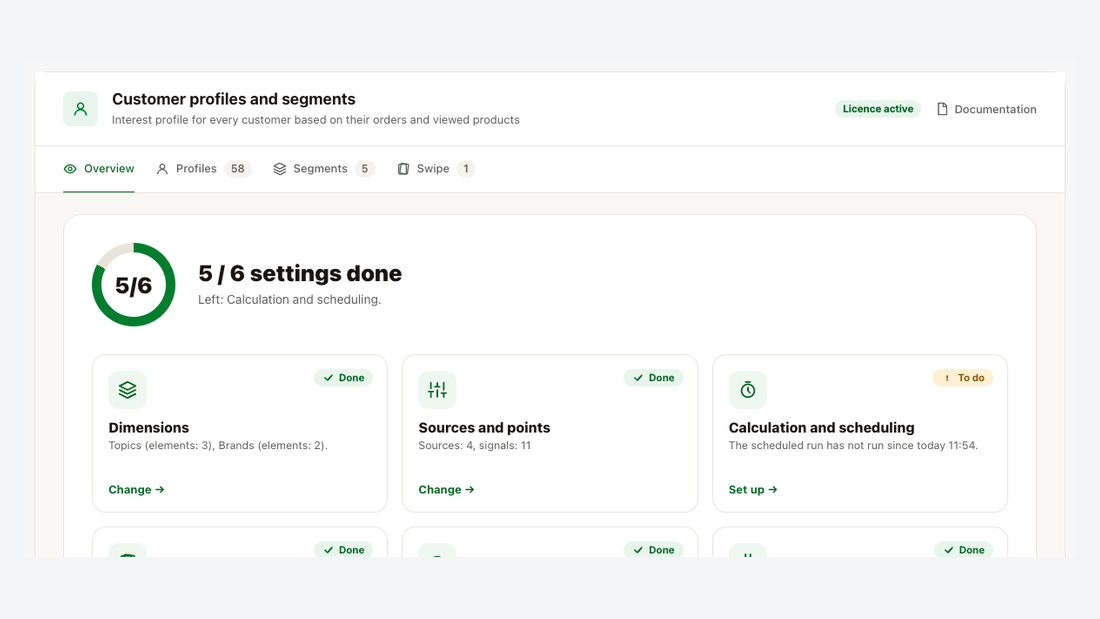Open the Swipe tab
This screenshot has width=1100, height=619.
[x=436, y=168]
